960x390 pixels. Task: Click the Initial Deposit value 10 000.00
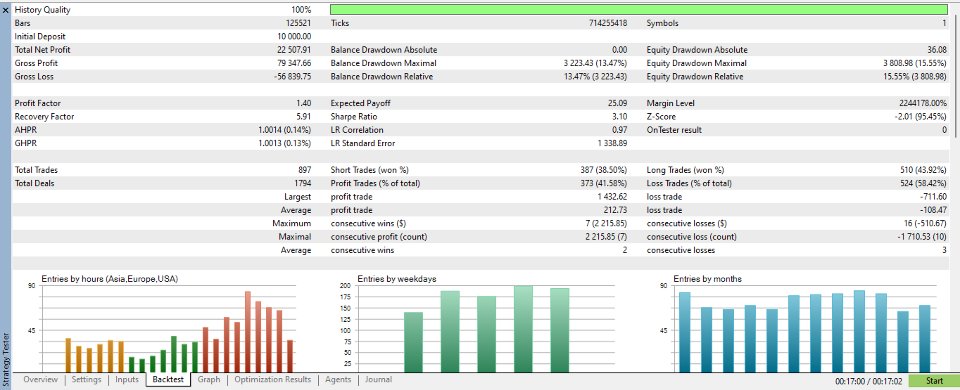[x=295, y=36]
